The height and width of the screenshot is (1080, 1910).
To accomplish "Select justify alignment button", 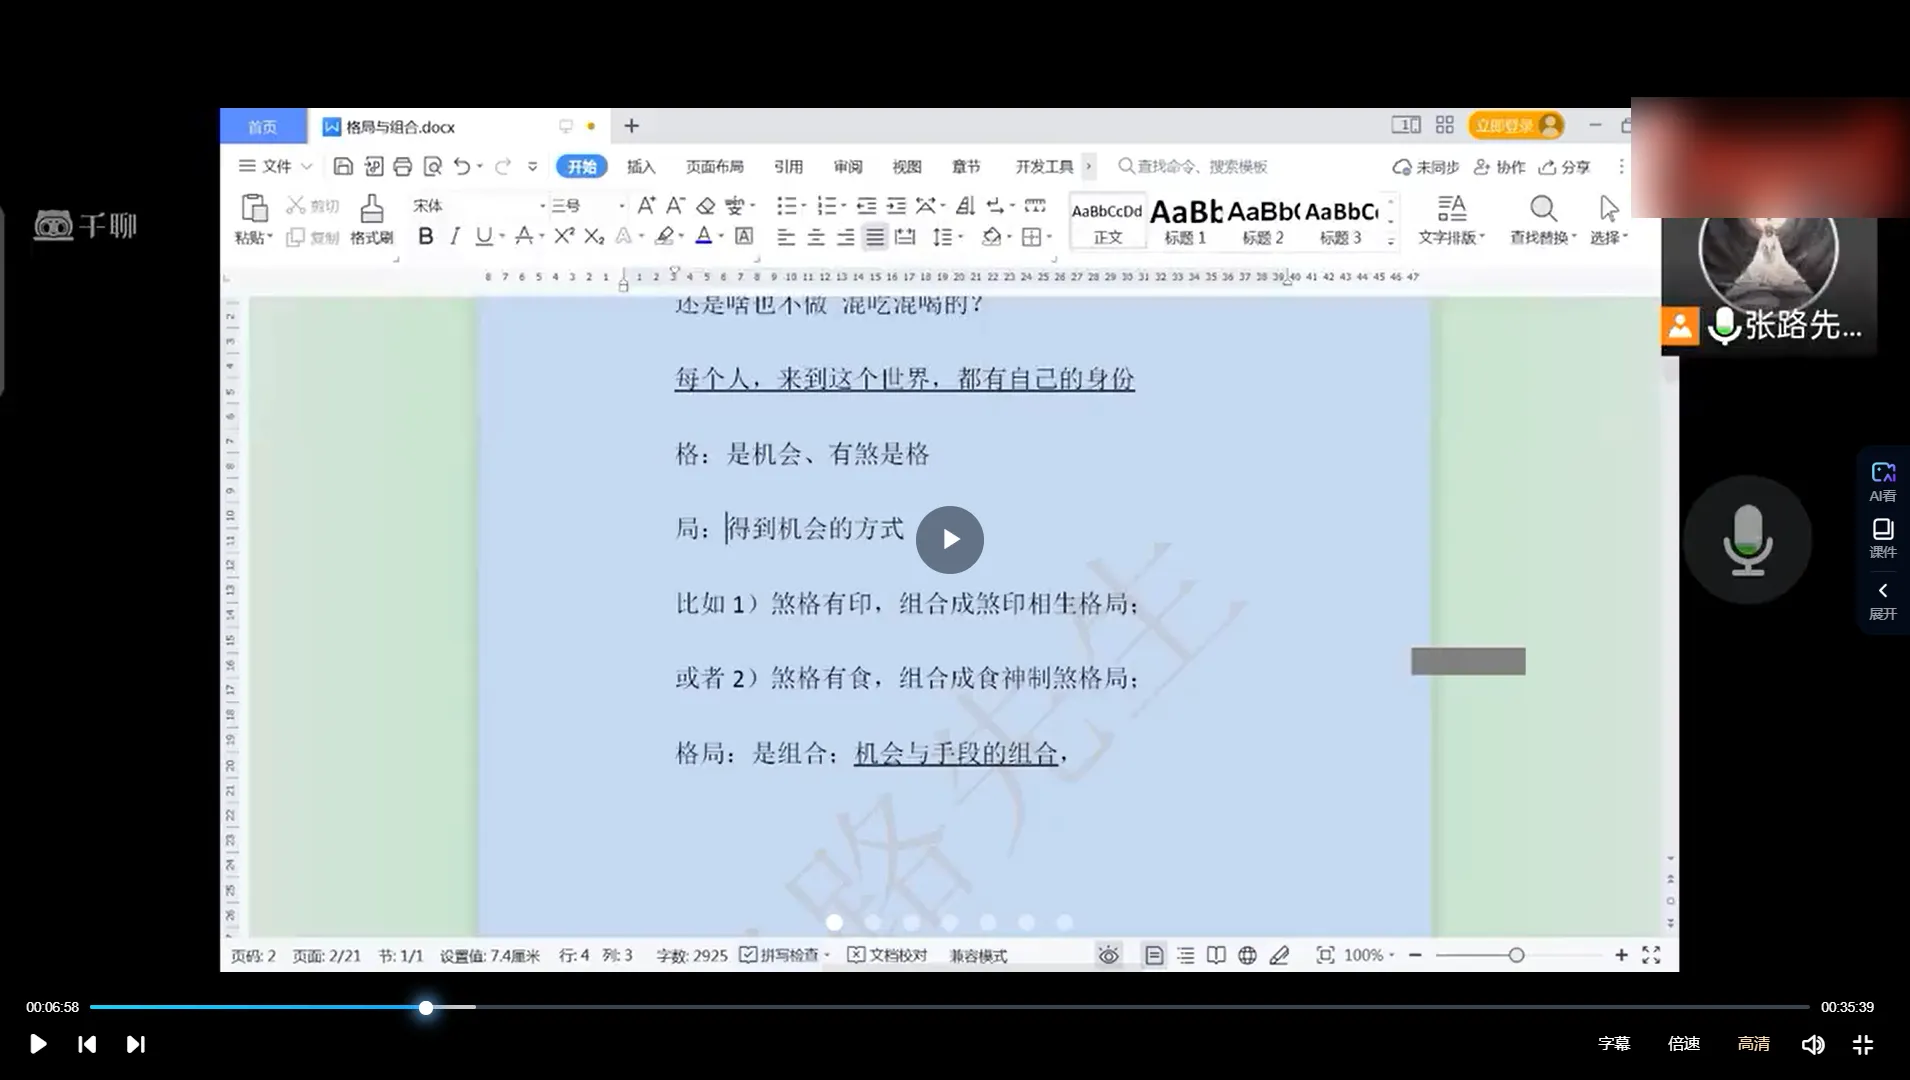I will pyautogui.click(x=875, y=237).
